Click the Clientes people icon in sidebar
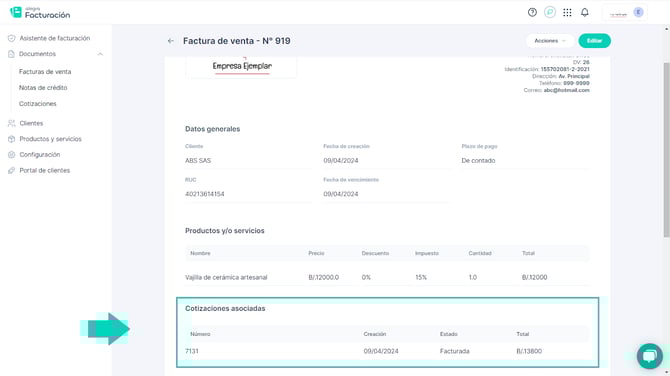This screenshot has height=376, width=670. [x=12, y=123]
